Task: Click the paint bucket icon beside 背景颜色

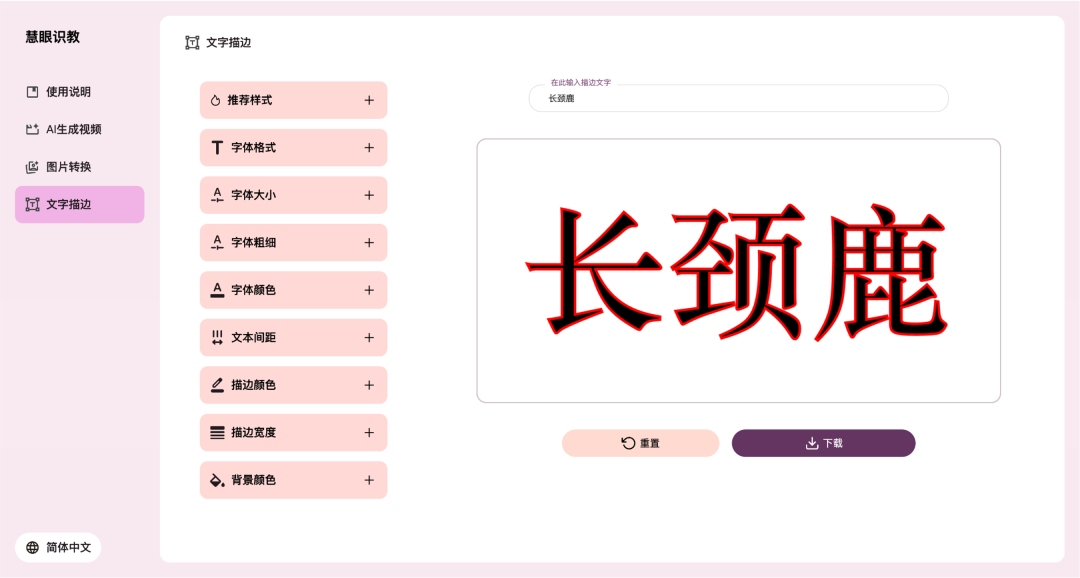Action: pos(217,480)
